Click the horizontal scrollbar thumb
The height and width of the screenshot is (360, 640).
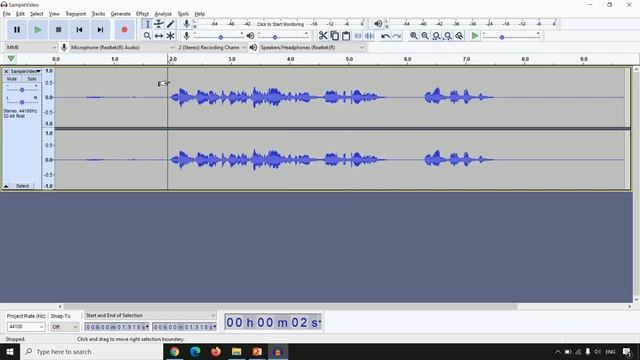290,307
